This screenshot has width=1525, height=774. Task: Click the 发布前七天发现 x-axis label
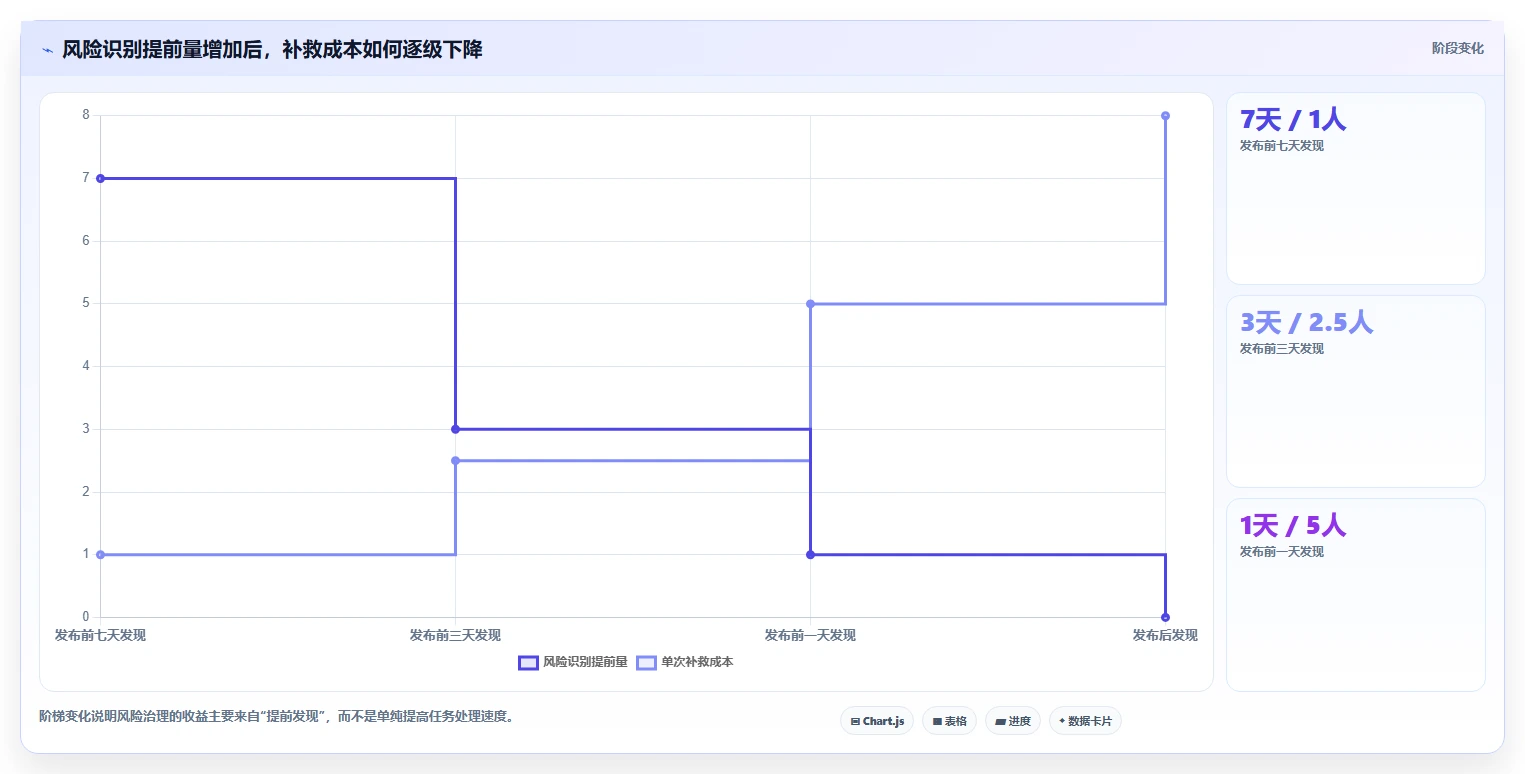click(x=100, y=635)
